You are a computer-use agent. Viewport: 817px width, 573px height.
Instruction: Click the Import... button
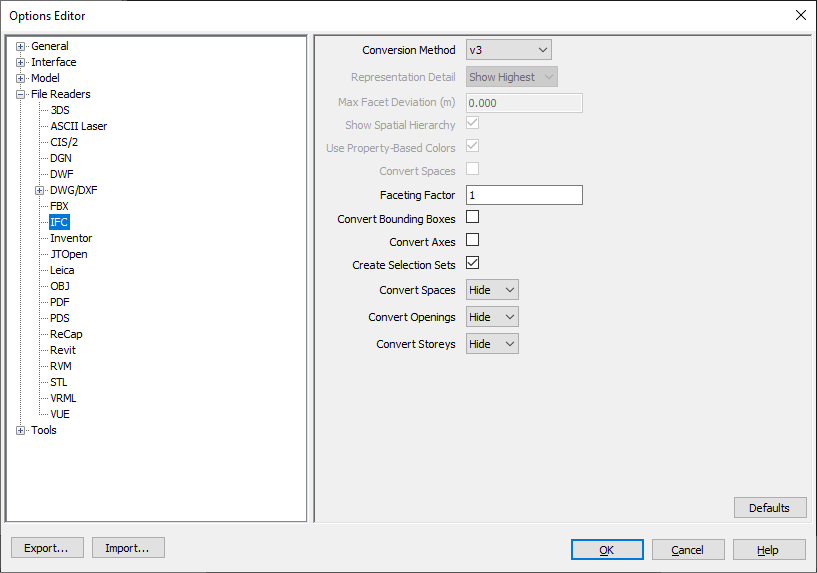(x=128, y=548)
